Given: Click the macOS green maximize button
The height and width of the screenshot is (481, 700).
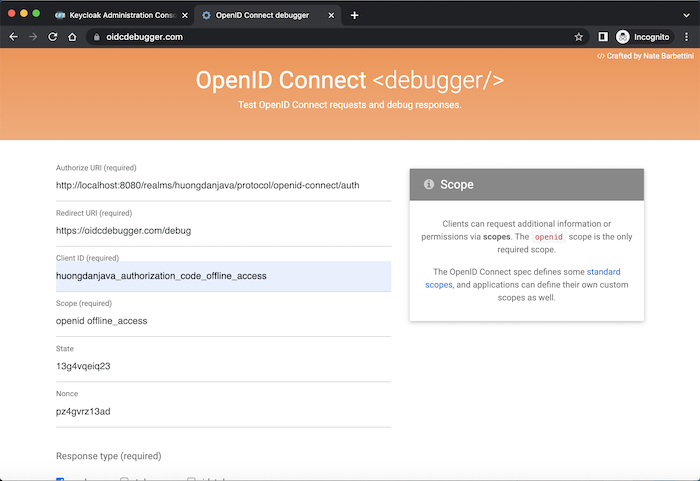Looking at the screenshot, I should [36, 13].
